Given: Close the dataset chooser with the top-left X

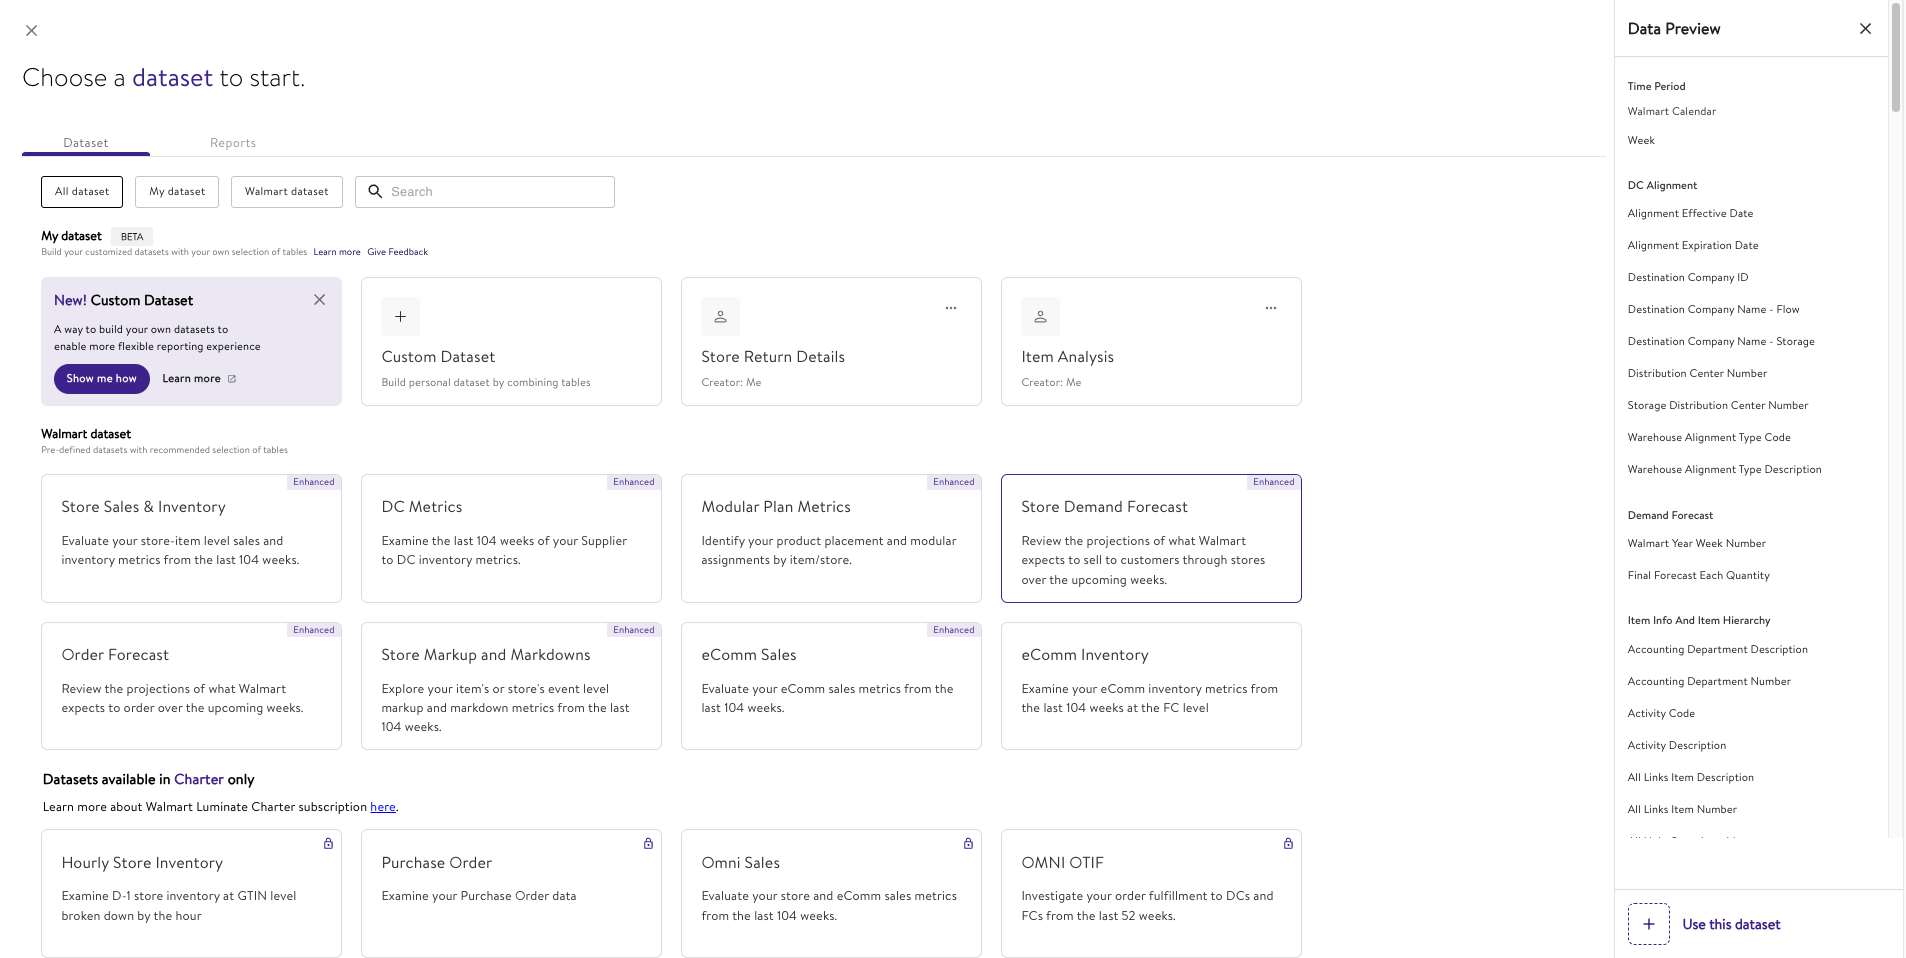Looking at the screenshot, I should pos(31,30).
